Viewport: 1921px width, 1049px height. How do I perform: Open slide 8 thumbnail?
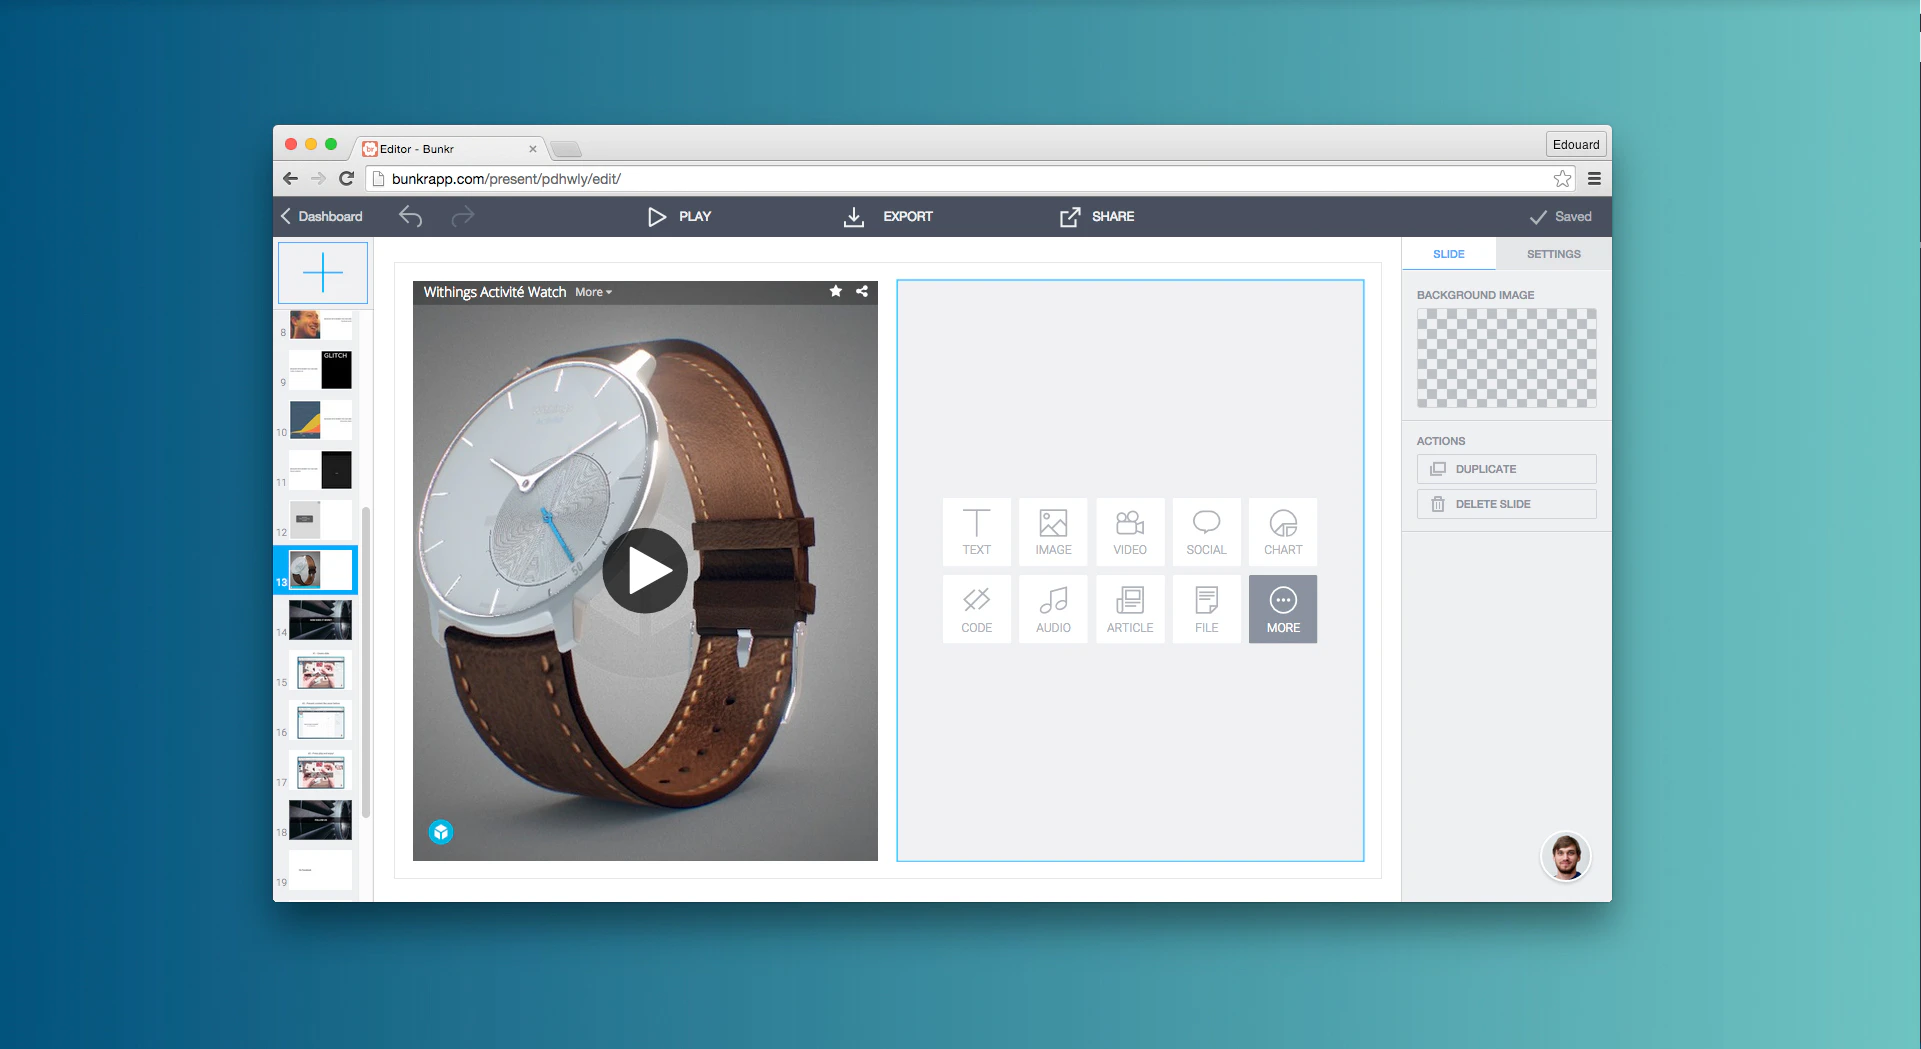click(320, 325)
